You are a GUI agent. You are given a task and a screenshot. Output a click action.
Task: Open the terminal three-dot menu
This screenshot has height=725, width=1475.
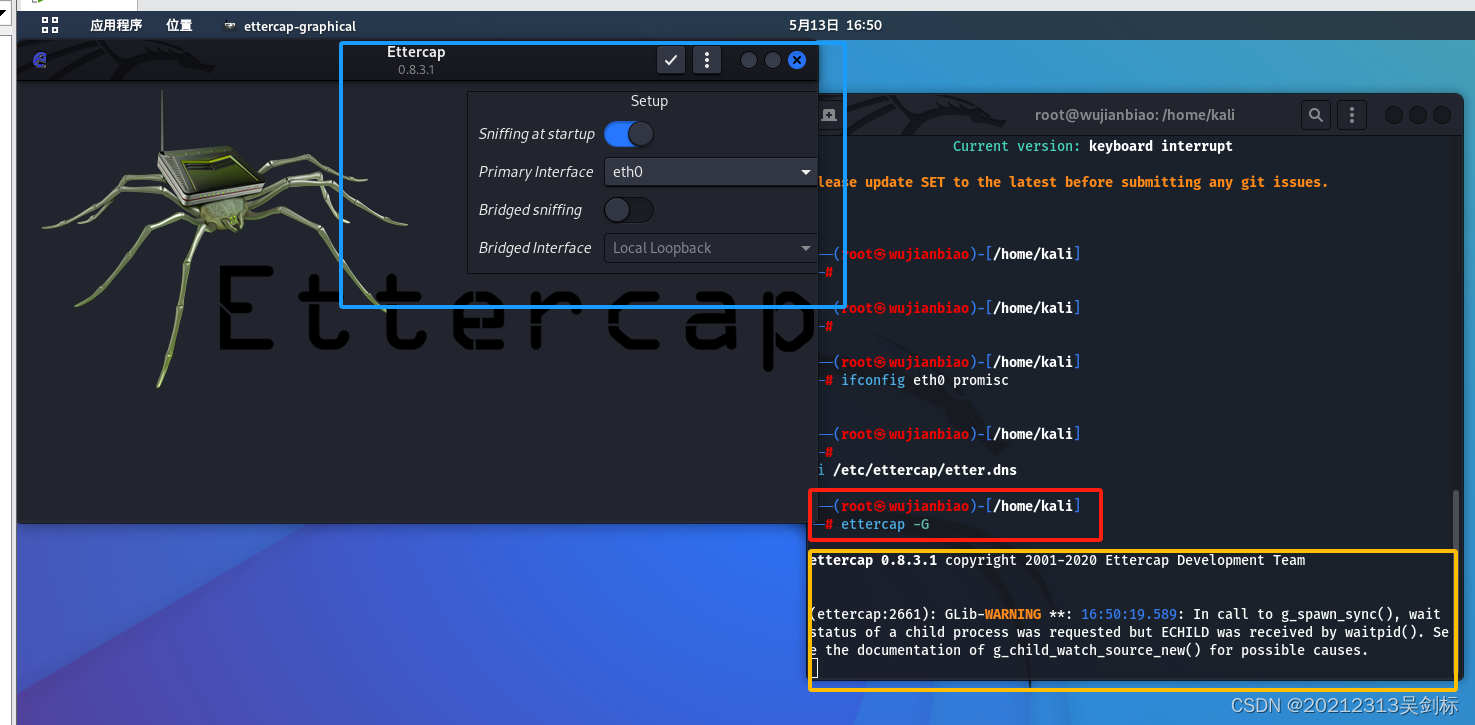click(1352, 115)
